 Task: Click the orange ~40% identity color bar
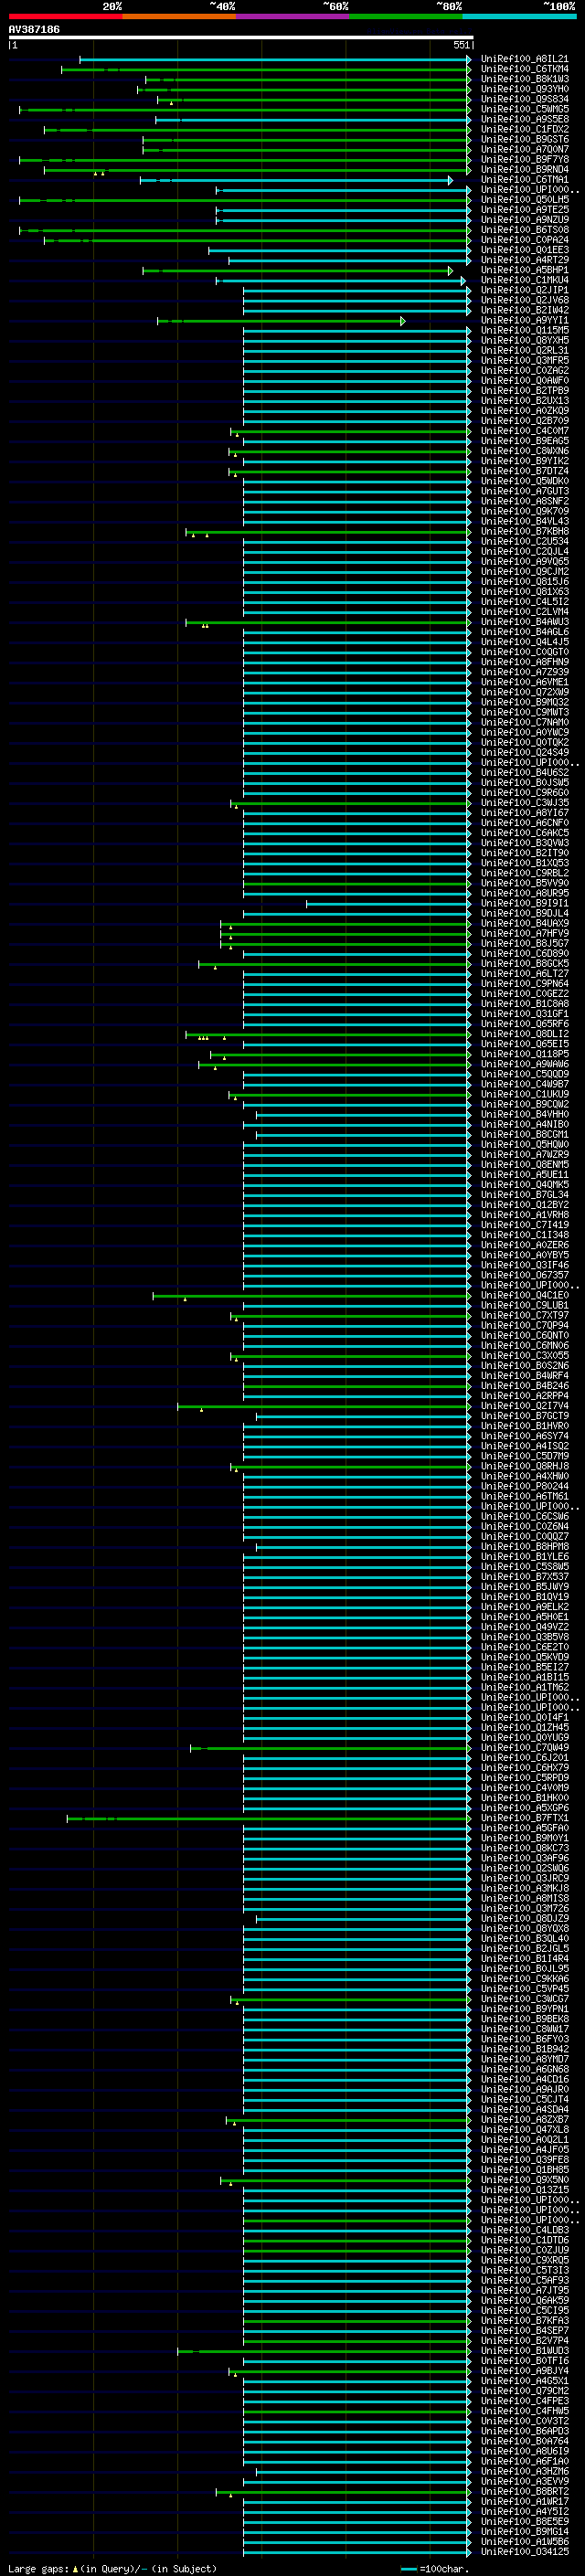tap(179, 16)
